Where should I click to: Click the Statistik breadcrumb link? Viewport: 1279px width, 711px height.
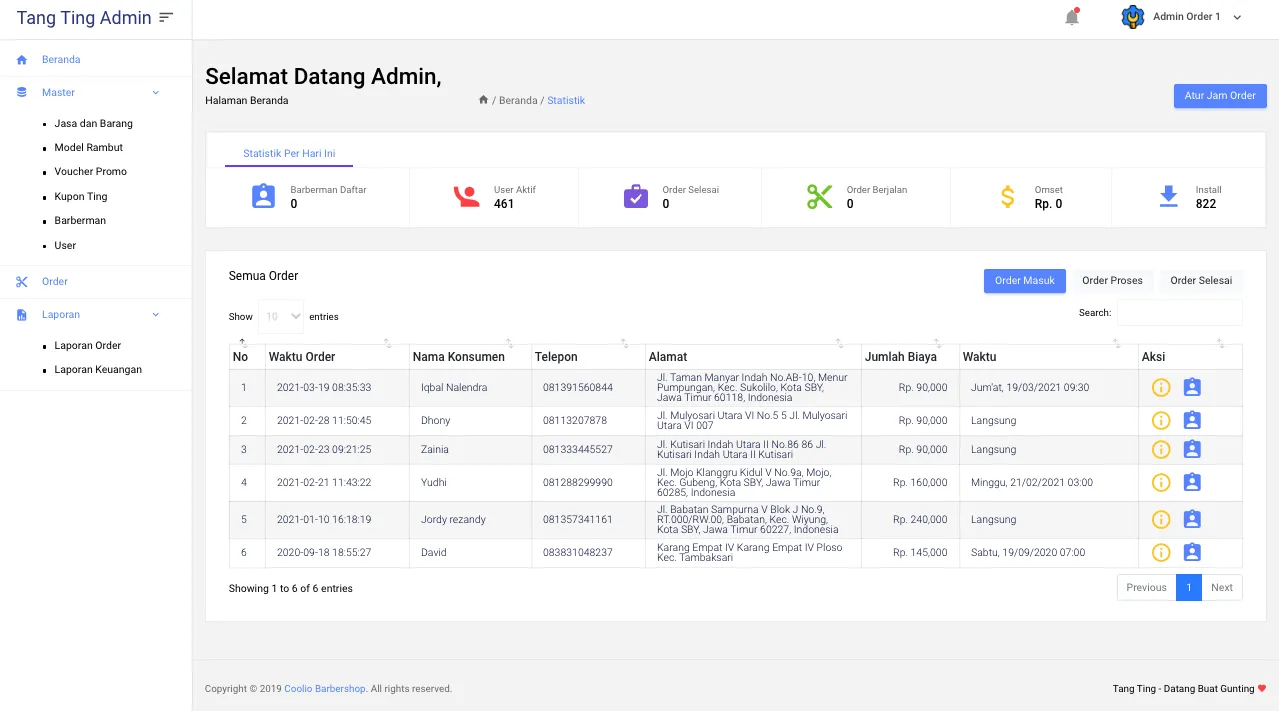click(x=566, y=101)
